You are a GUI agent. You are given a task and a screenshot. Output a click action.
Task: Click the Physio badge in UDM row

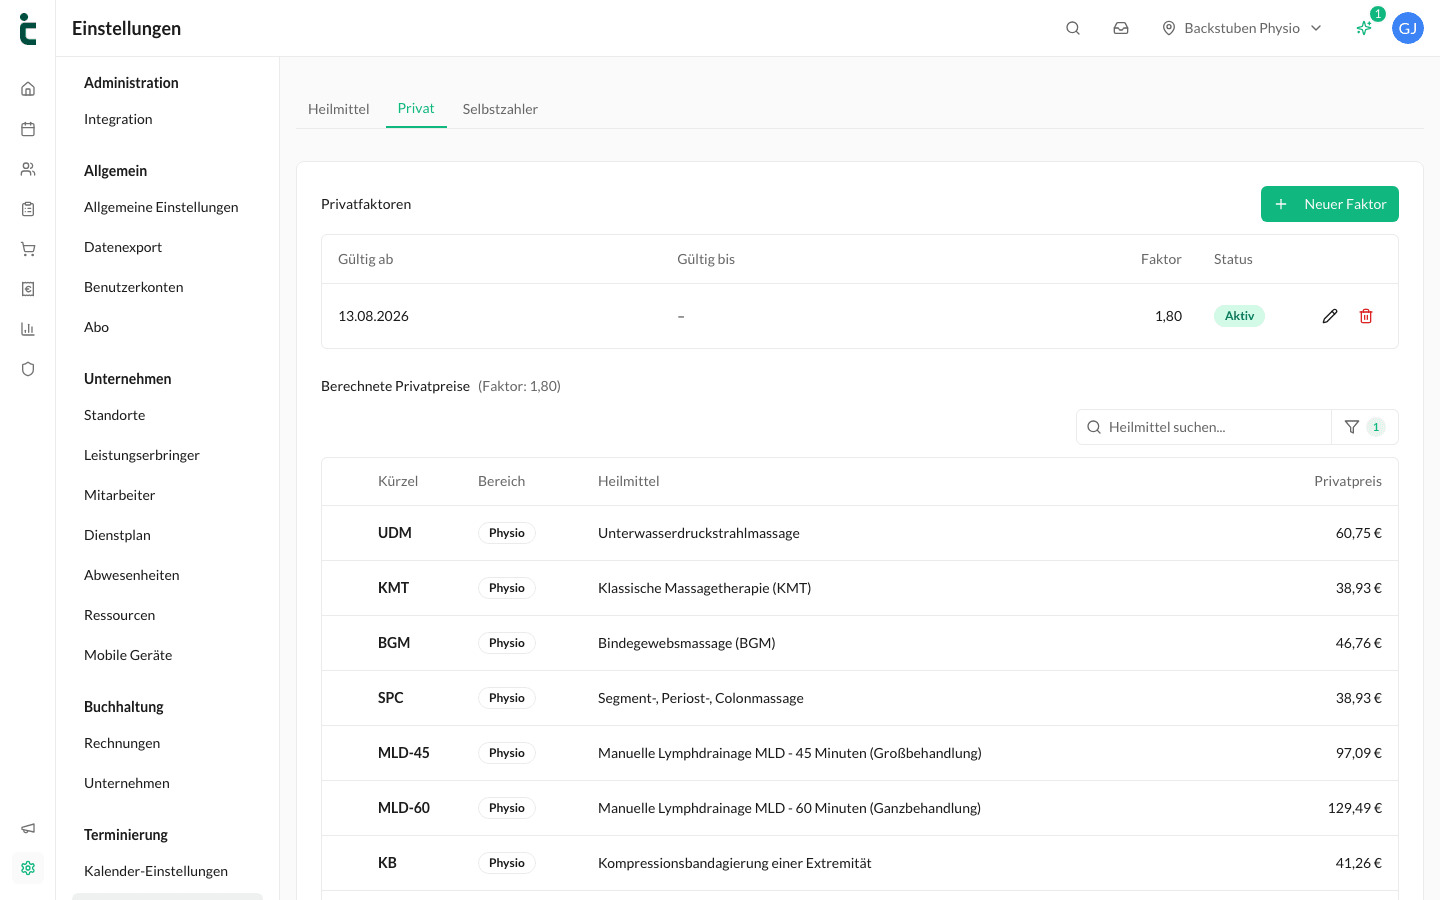click(x=507, y=533)
